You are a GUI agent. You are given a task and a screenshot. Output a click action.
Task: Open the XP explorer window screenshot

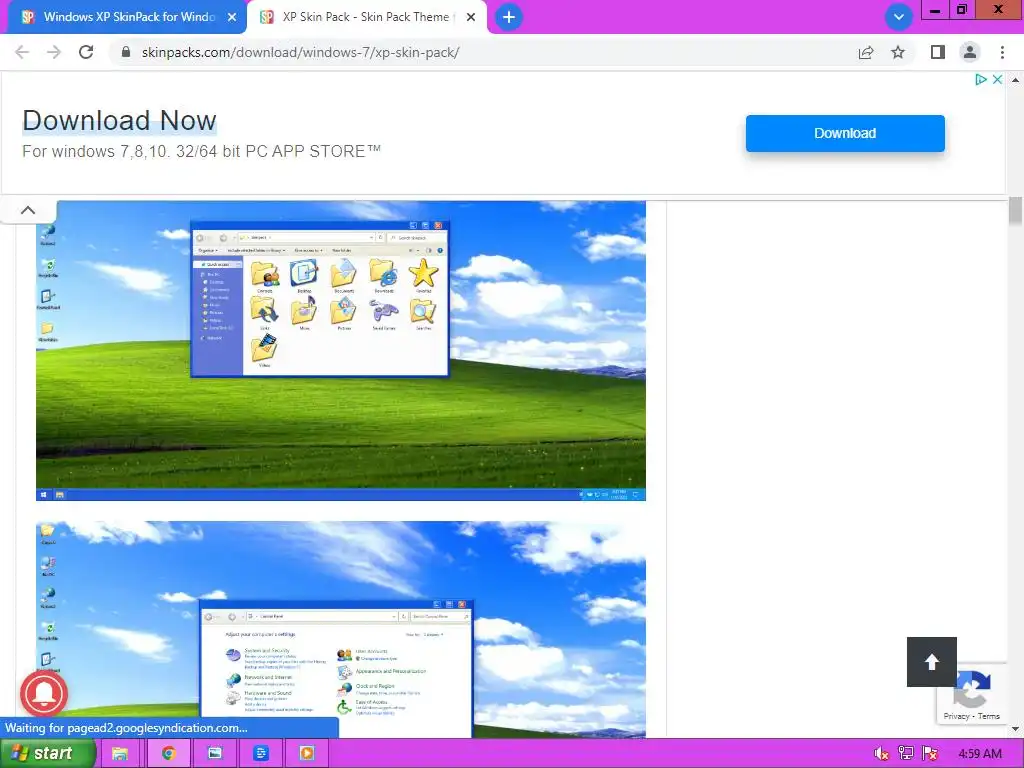(341, 351)
